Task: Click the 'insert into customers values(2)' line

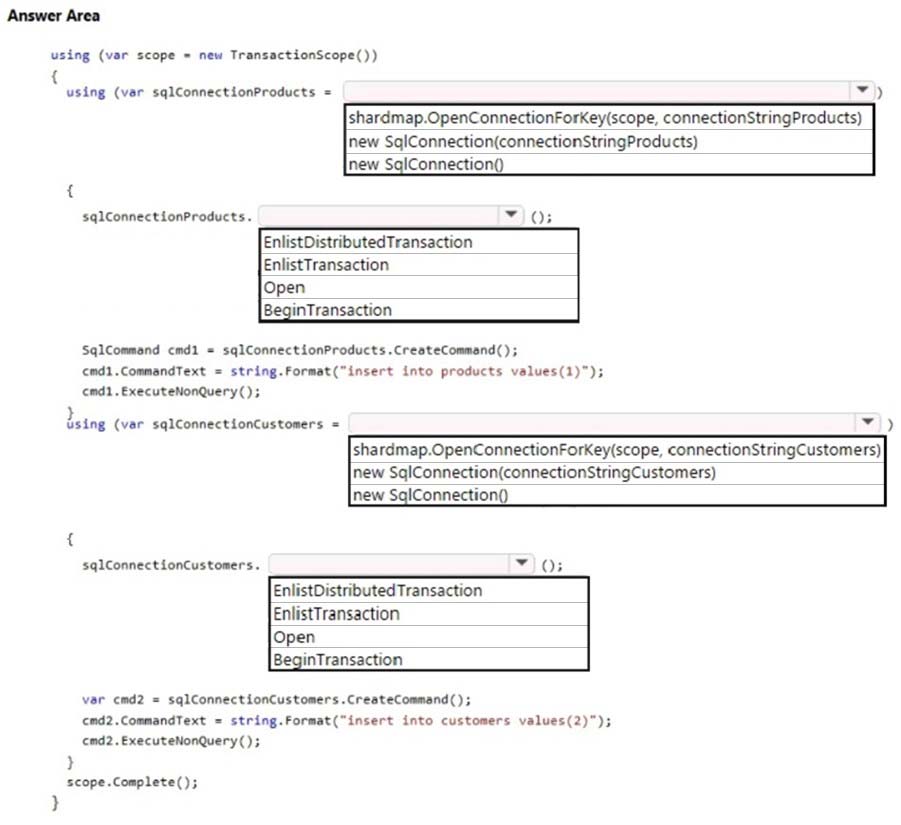Action: (x=346, y=720)
